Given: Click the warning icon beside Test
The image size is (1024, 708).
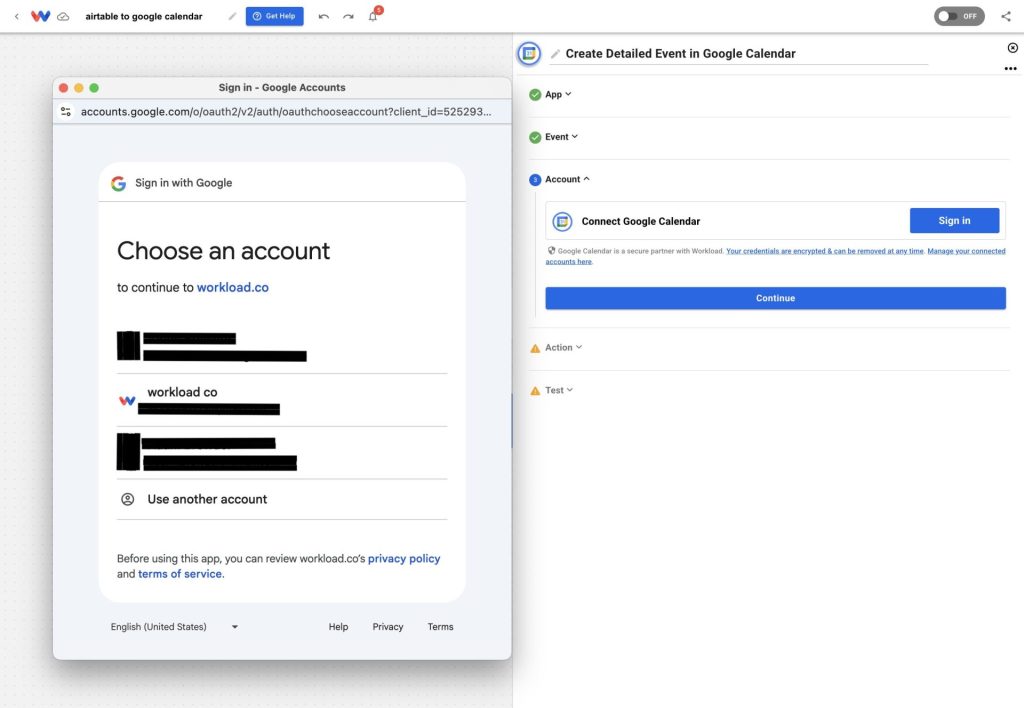Looking at the screenshot, I should click(x=535, y=391).
